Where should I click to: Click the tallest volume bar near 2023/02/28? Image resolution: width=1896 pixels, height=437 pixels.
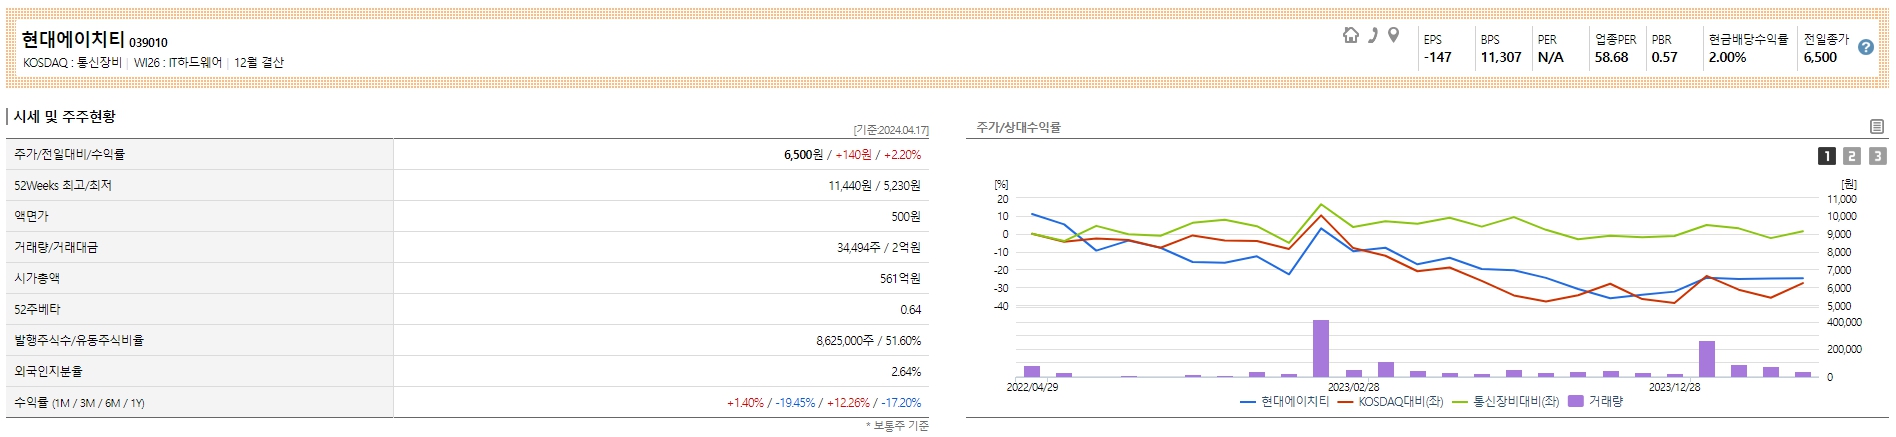pos(1320,348)
